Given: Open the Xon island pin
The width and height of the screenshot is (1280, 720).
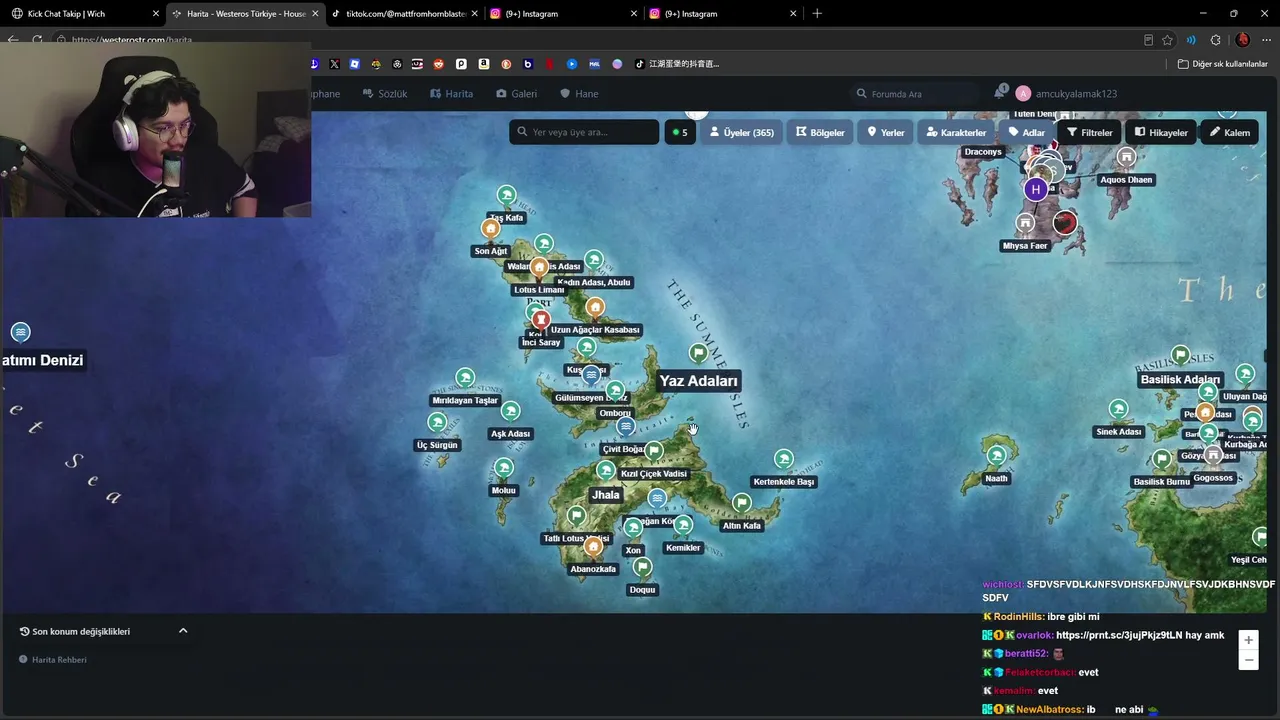Looking at the screenshot, I should point(633,528).
